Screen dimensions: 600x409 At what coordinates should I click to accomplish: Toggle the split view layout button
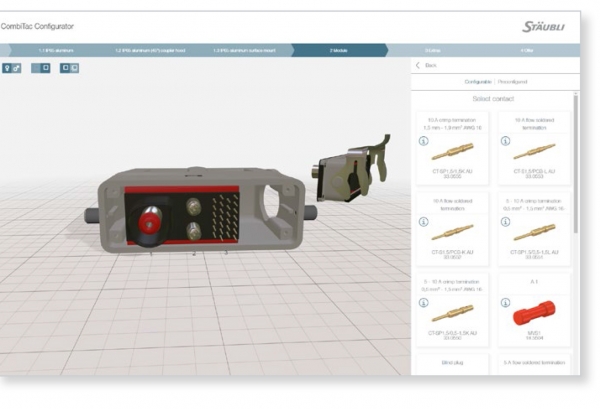click(x=69, y=68)
